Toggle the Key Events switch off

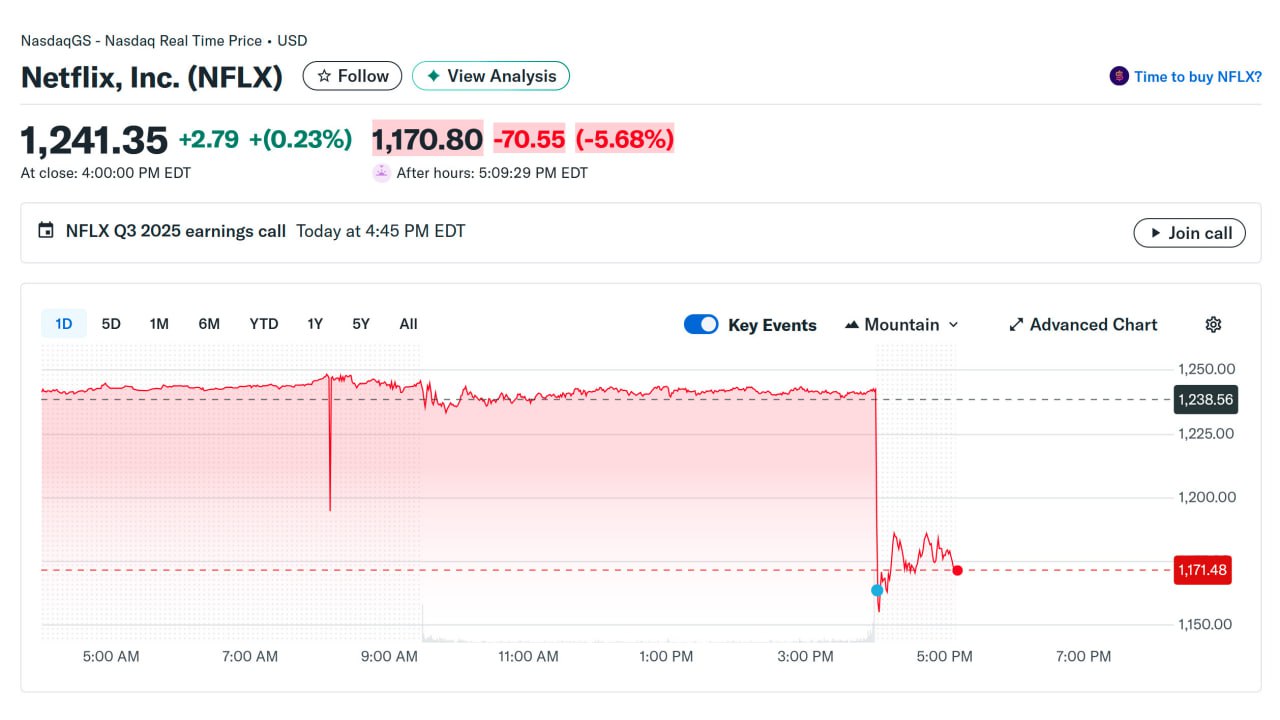click(x=701, y=324)
